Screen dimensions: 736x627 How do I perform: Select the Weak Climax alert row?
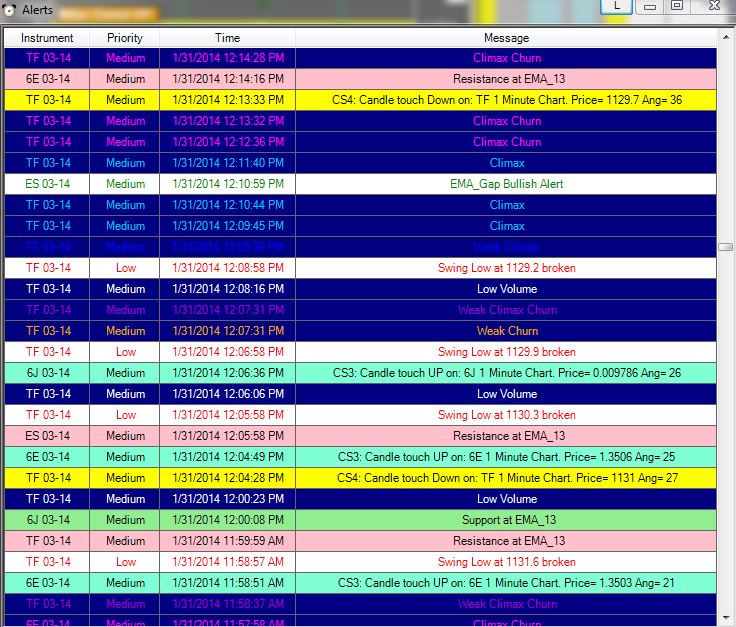click(360, 247)
